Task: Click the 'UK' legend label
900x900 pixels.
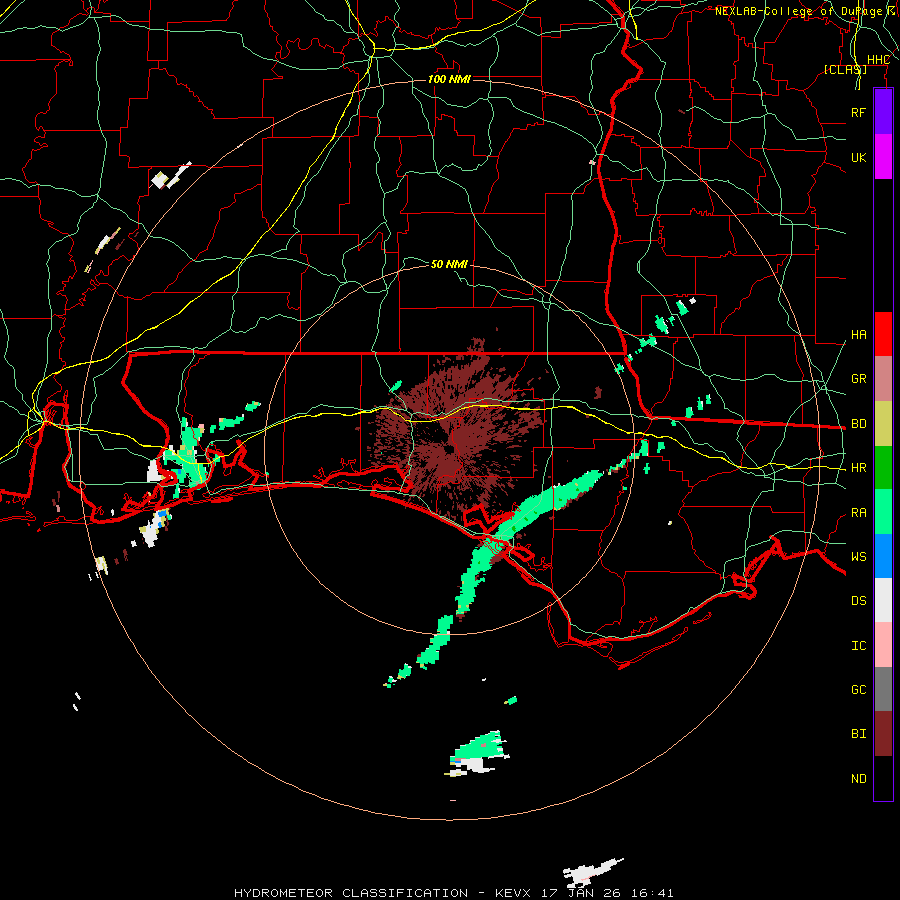Action: pos(858,157)
